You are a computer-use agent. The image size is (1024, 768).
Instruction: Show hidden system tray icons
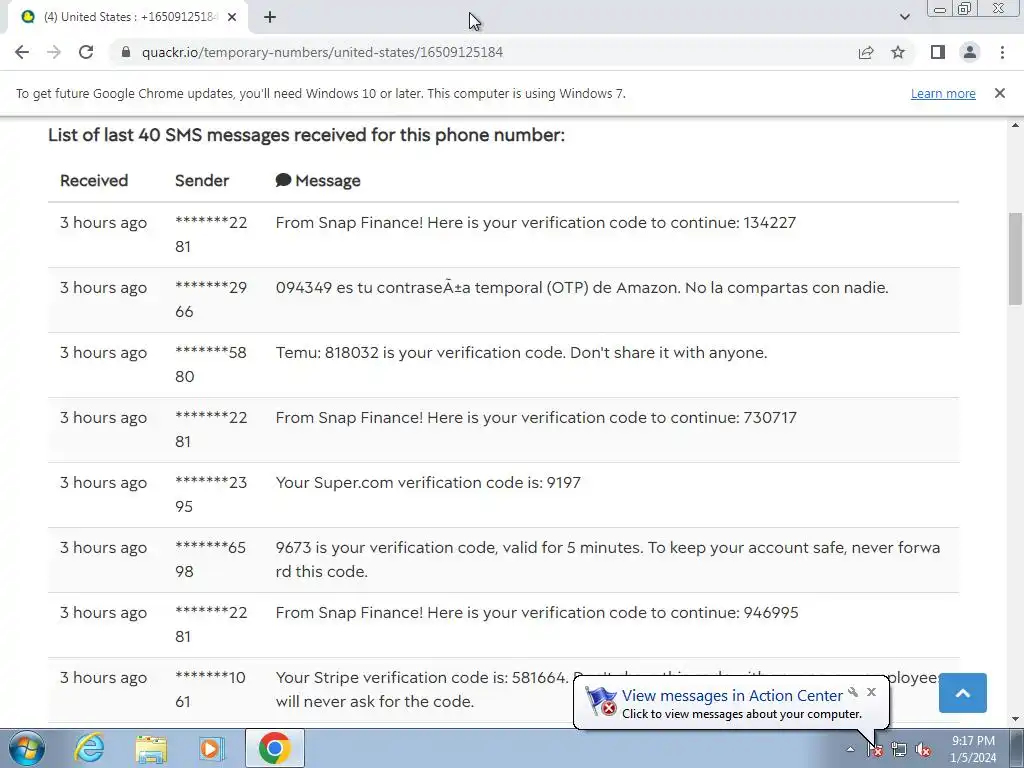click(x=850, y=749)
